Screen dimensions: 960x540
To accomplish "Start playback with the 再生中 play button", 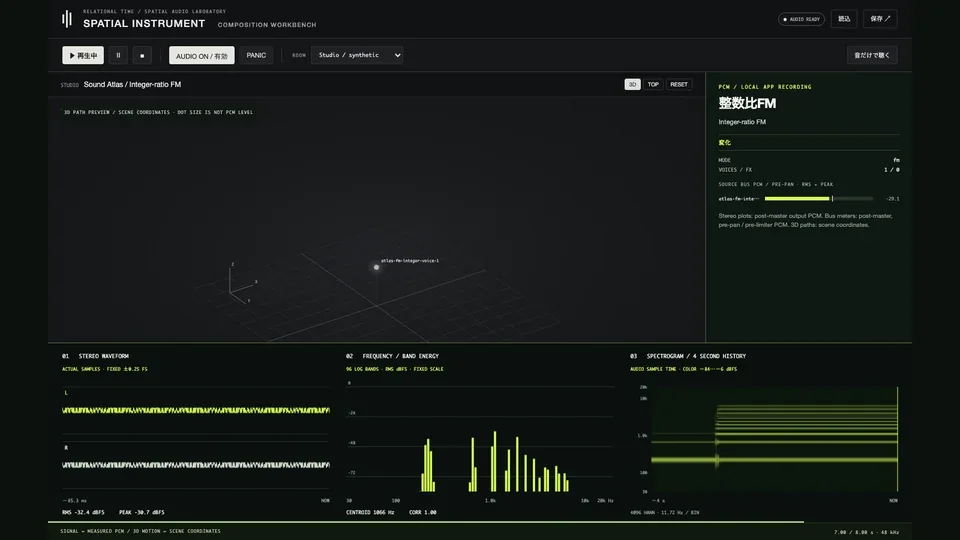I will (x=83, y=55).
